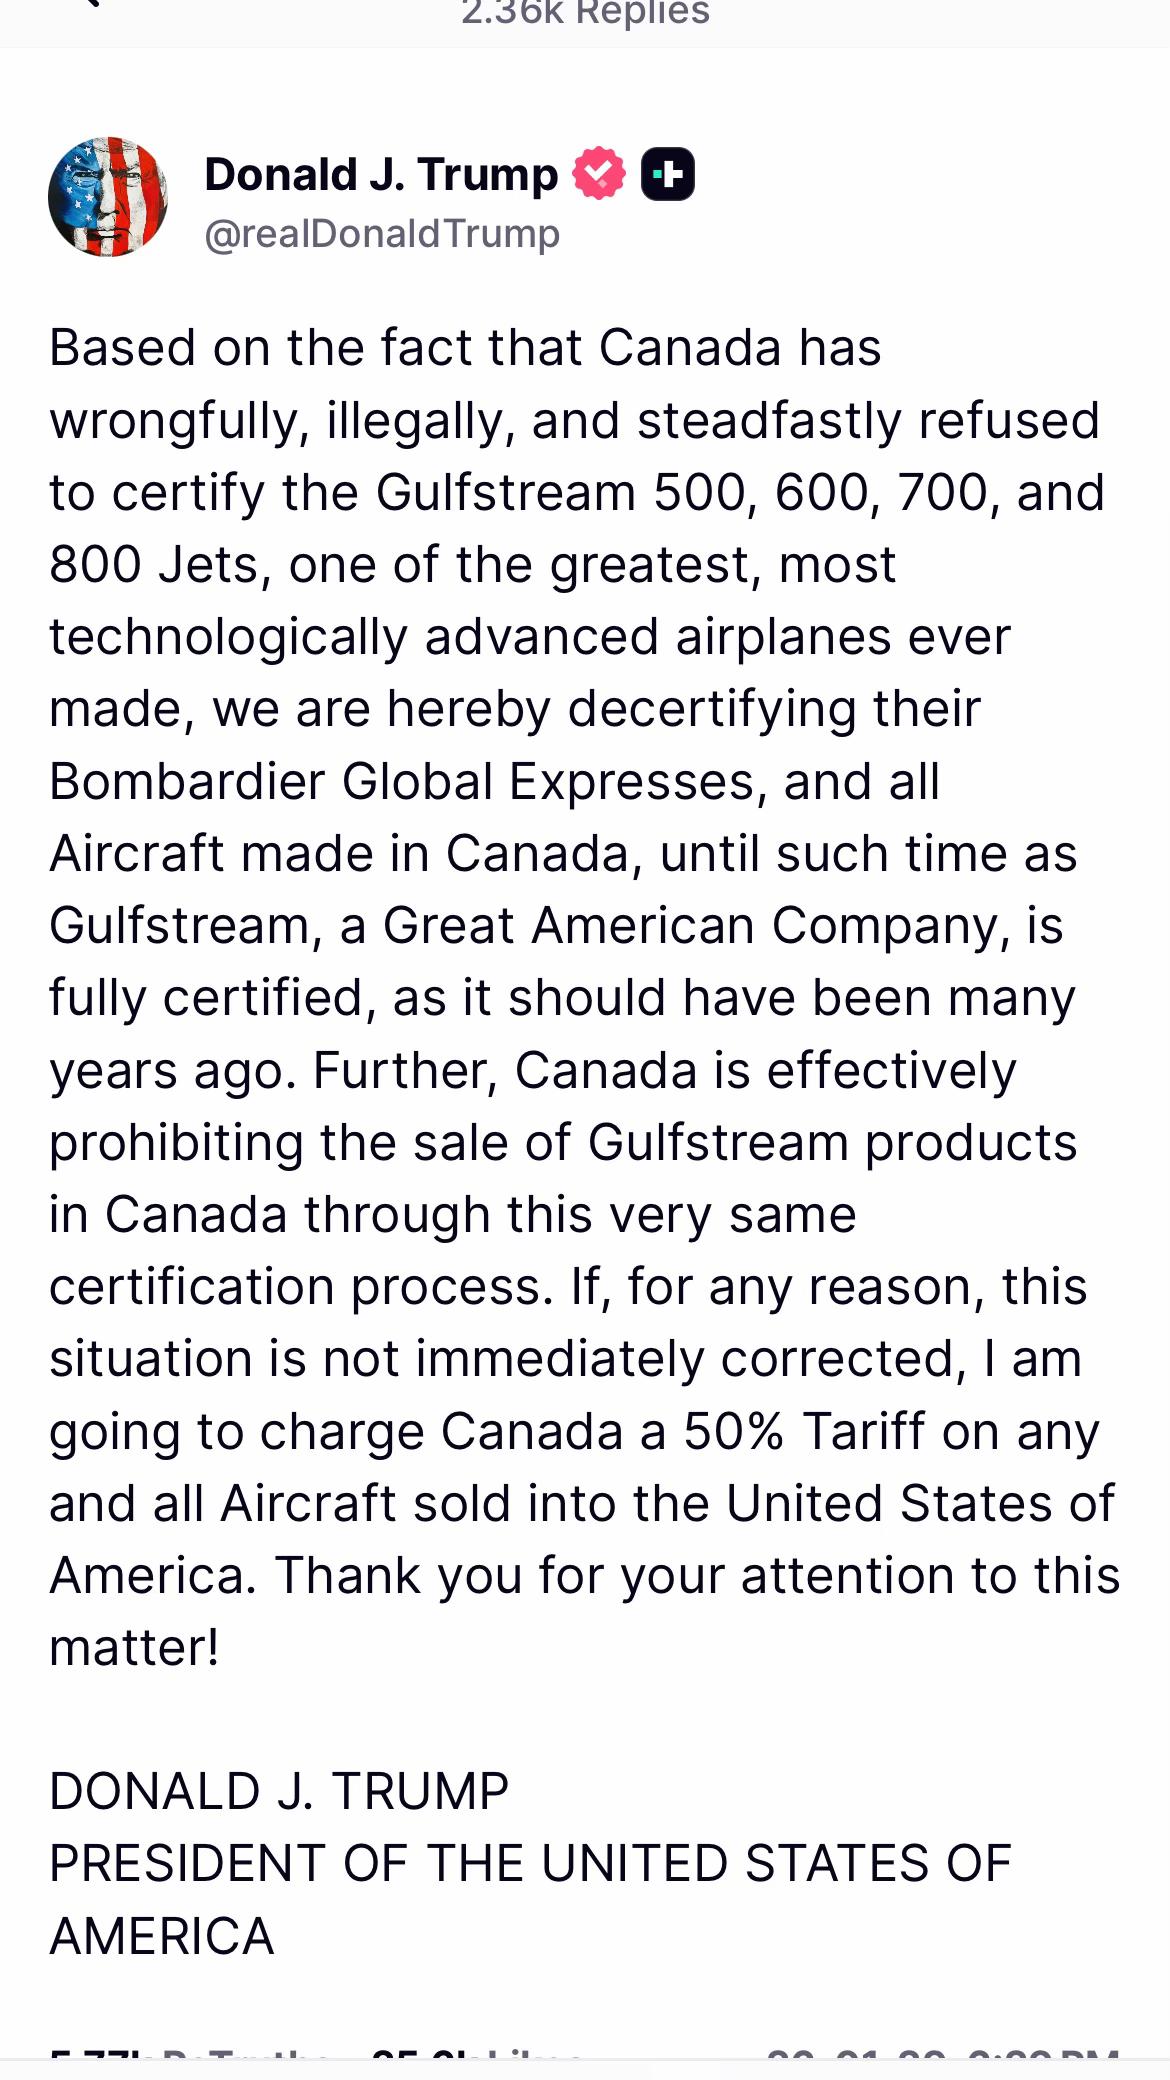Go back using the top-left arrow
The width and height of the screenshot is (1170, 2080).
pyautogui.click(x=88, y=4)
